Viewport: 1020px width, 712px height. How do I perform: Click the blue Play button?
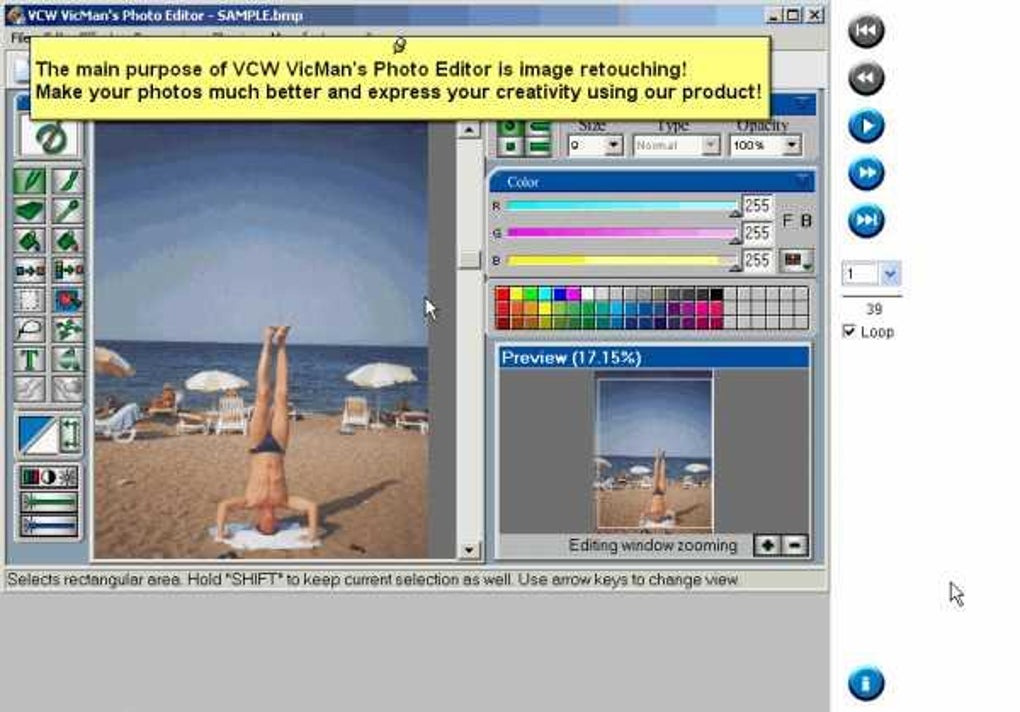click(x=866, y=125)
